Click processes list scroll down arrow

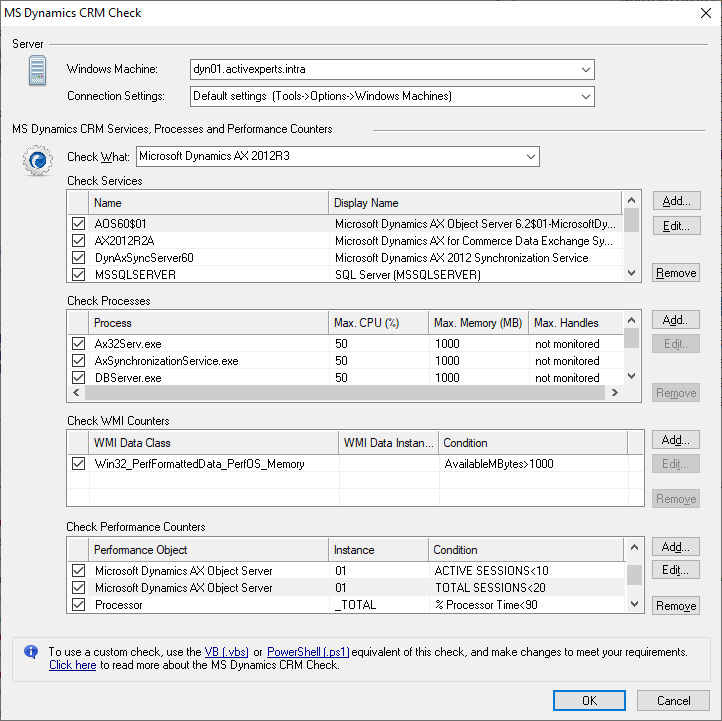click(631, 376)
